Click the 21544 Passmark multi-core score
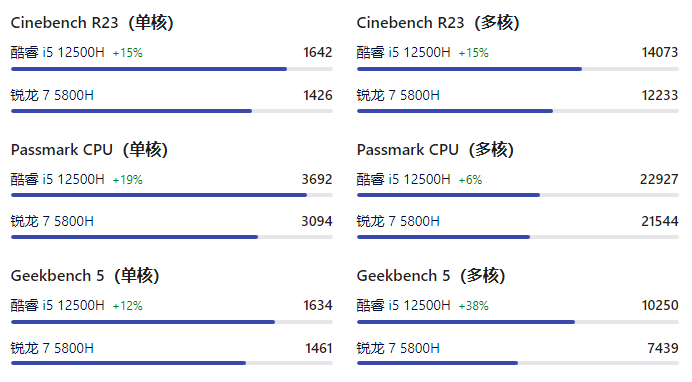 pos(660,221)
